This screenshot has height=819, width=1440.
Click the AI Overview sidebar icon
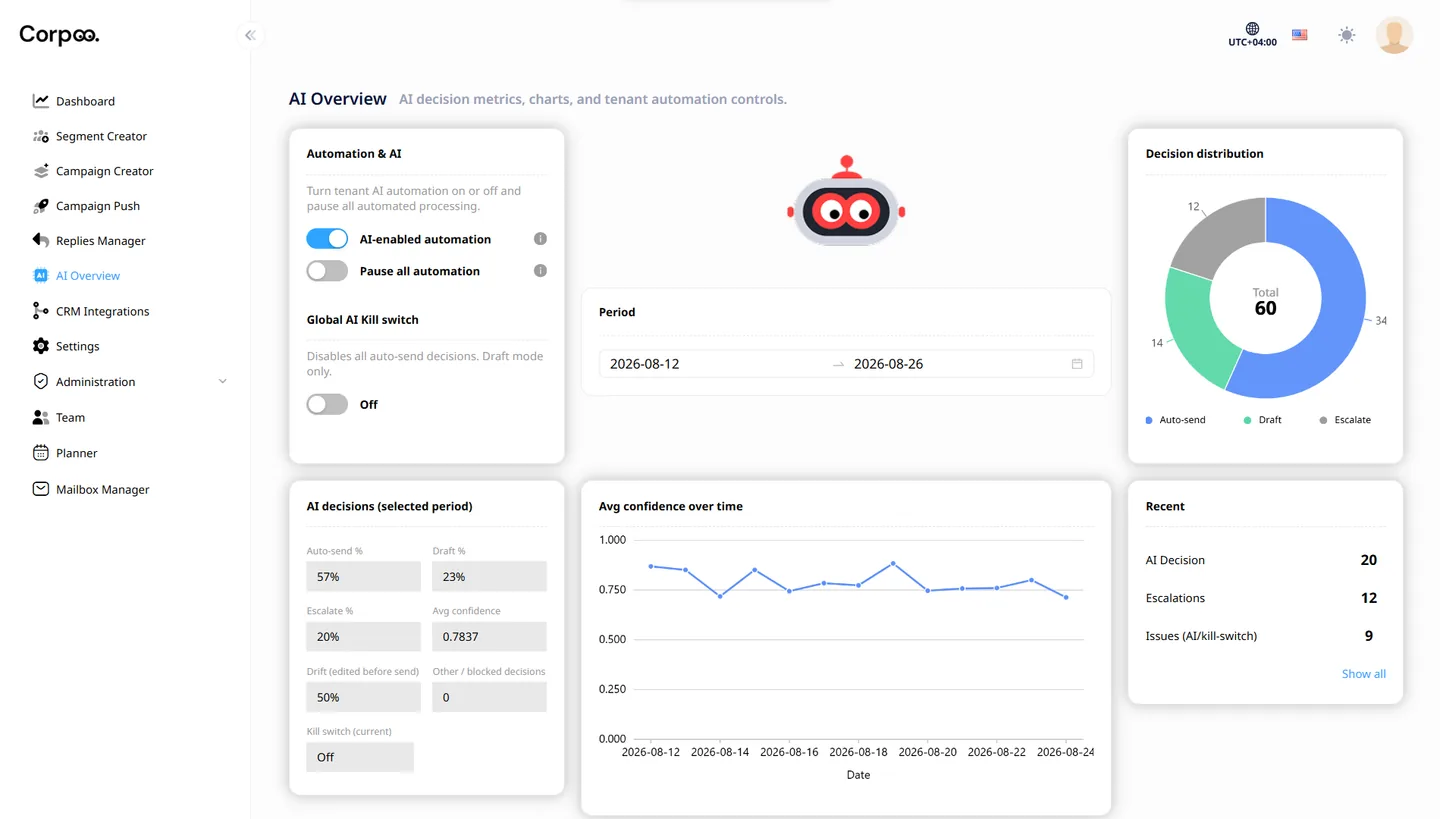pos(40,276)
